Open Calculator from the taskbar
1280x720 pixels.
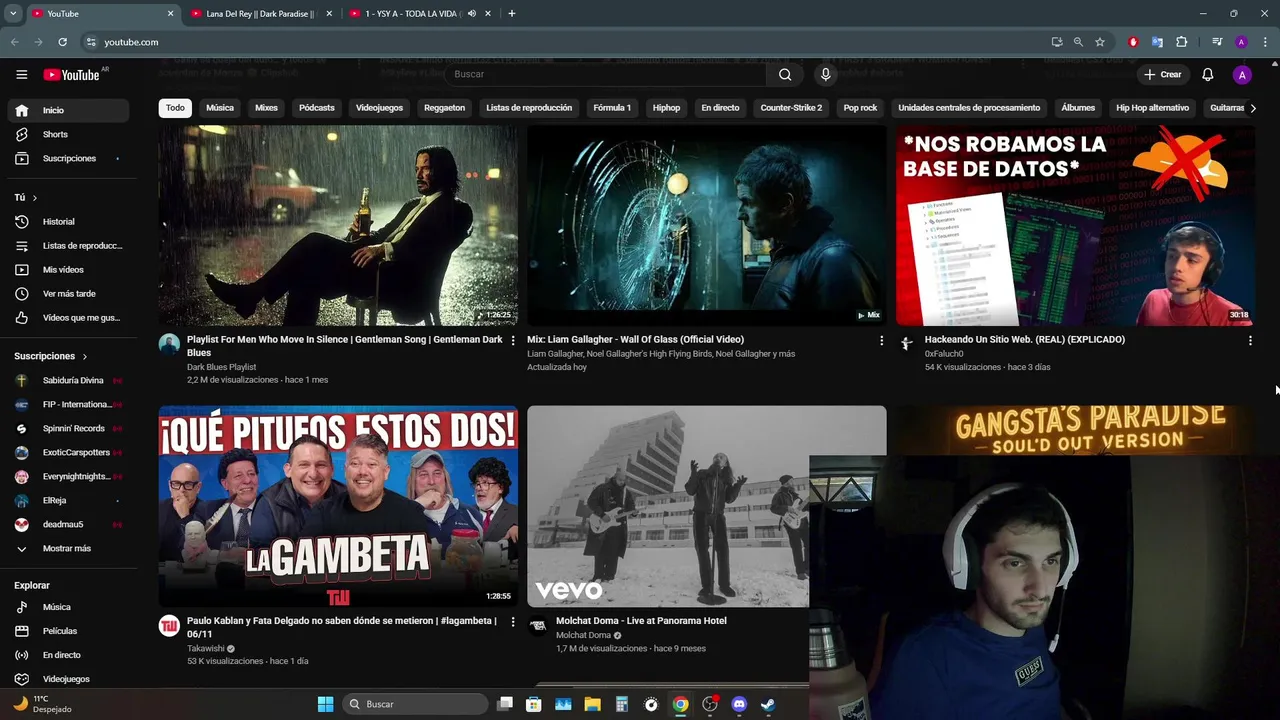(x=621, y=704)
